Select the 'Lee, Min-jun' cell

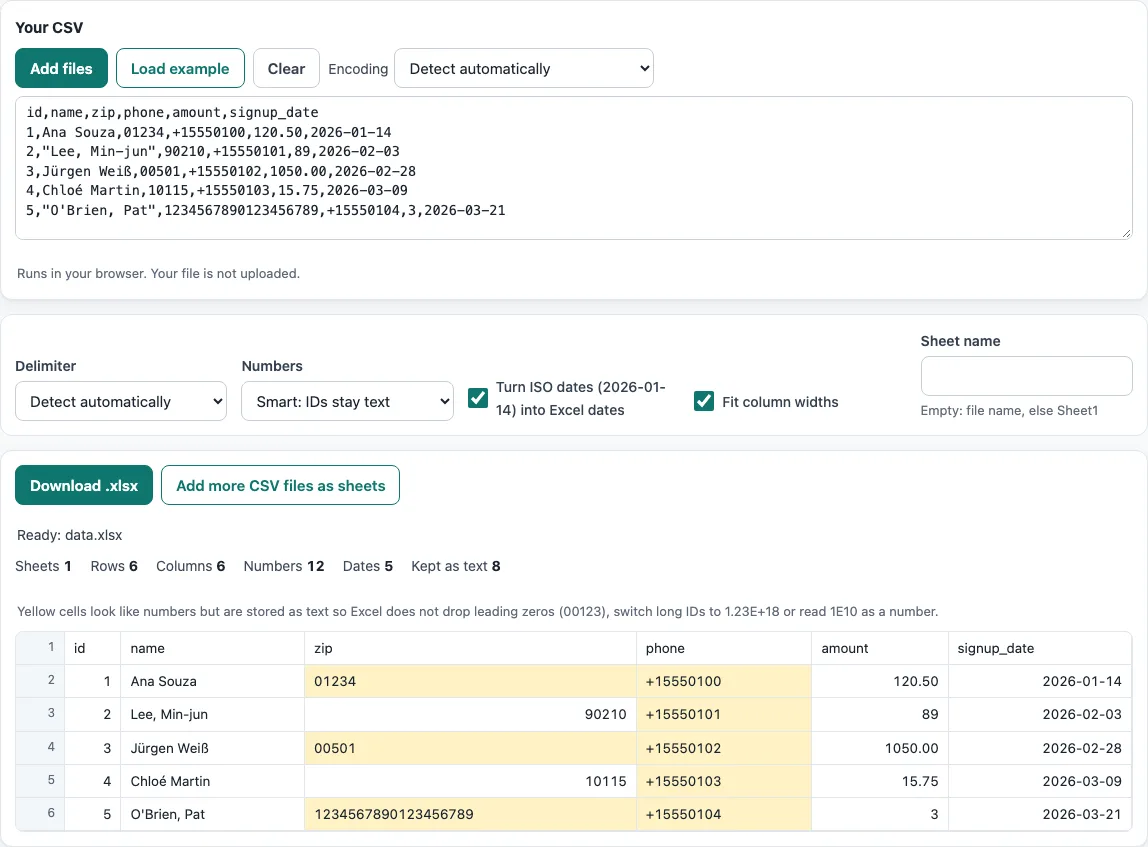pyautogui.click(x=212, y=714)
